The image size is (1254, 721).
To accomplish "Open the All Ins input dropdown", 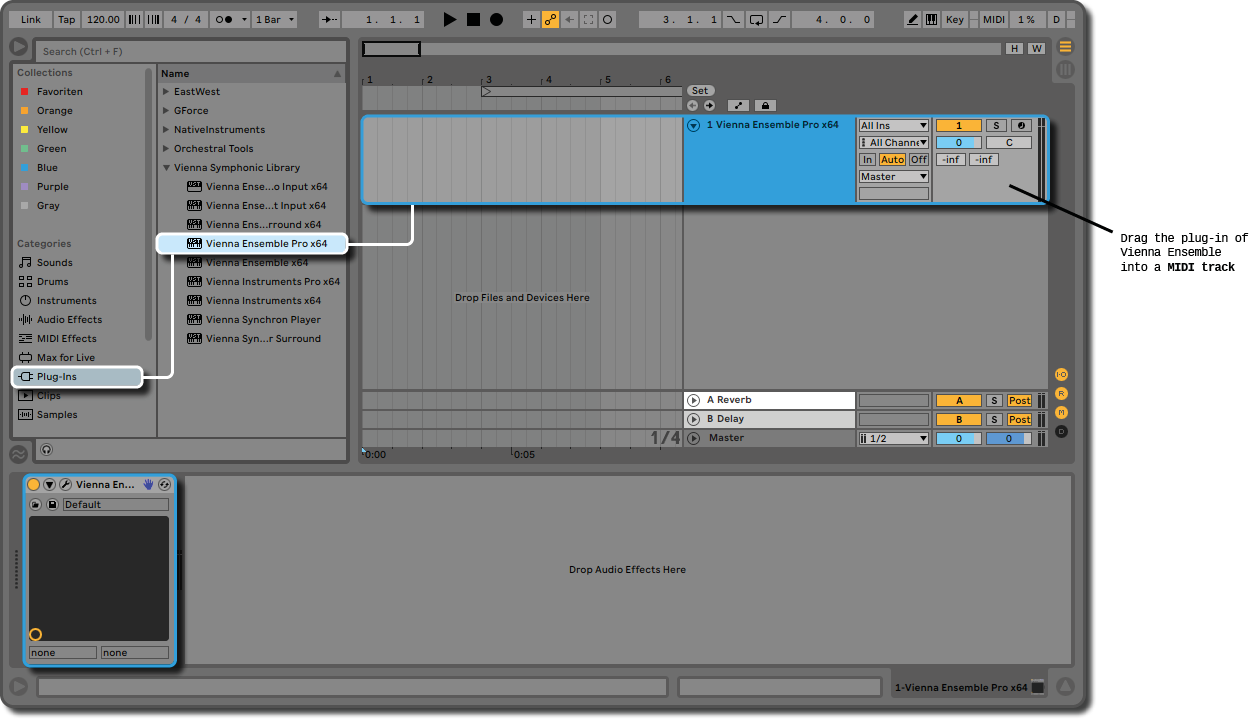I will coord(894,126).
